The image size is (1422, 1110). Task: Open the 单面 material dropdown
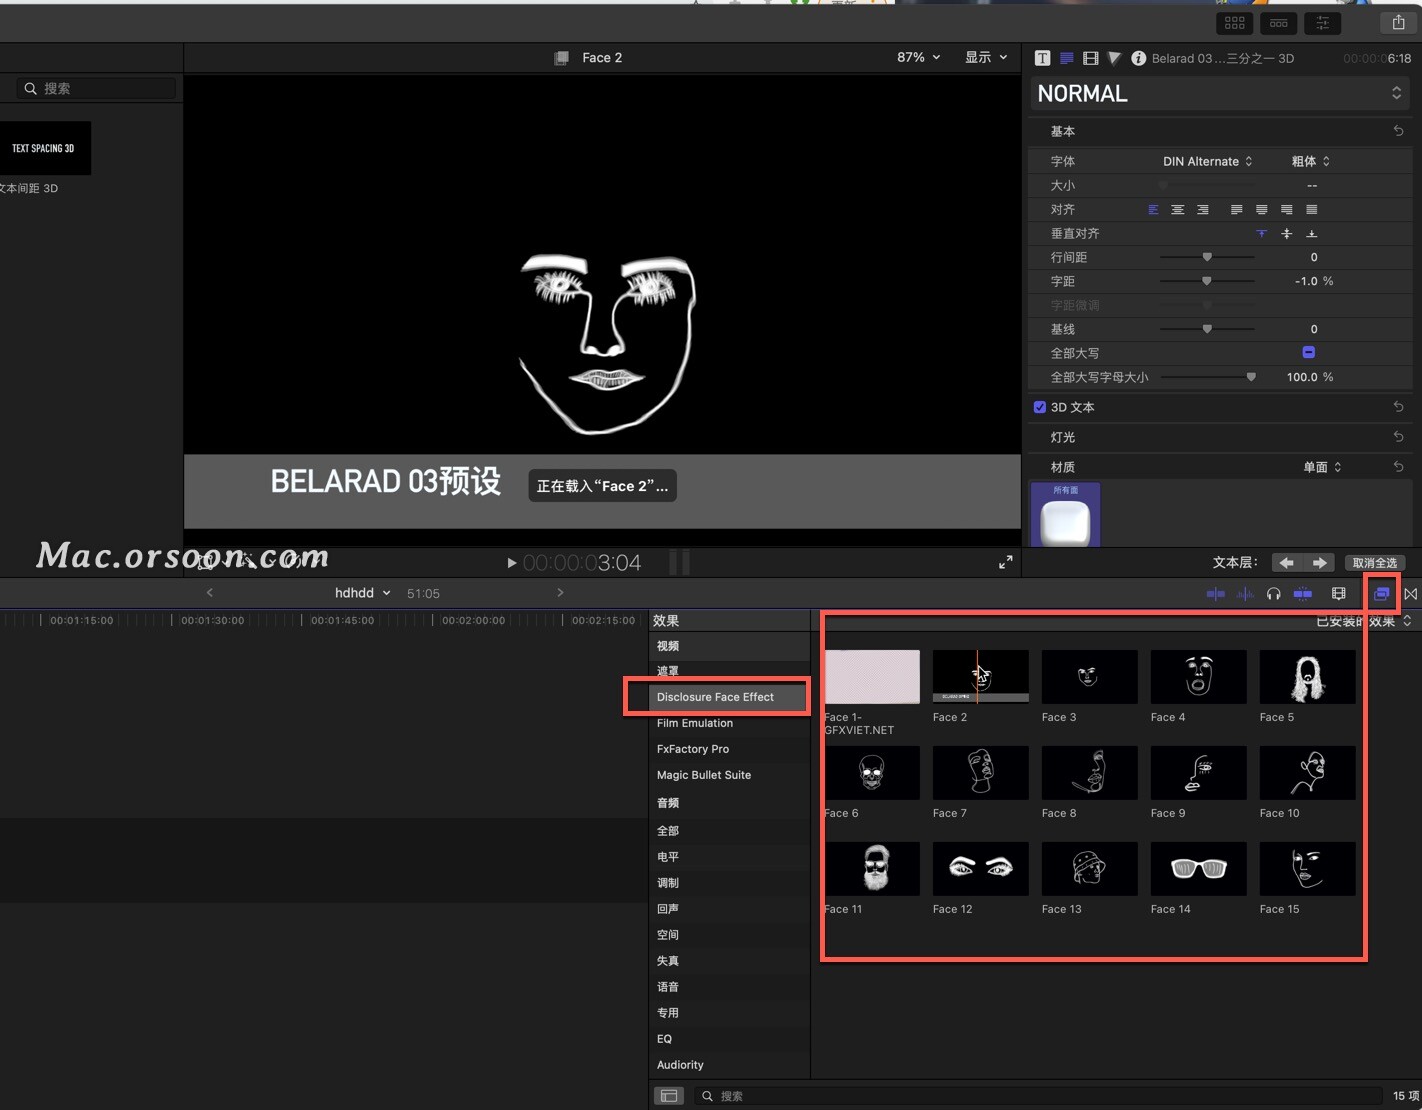[x=1322, y=467]
